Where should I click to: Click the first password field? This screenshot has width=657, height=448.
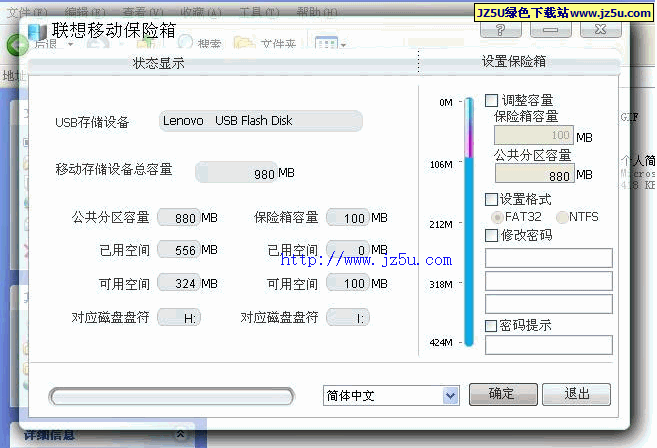pyautogui.click(x=548, y=258)
